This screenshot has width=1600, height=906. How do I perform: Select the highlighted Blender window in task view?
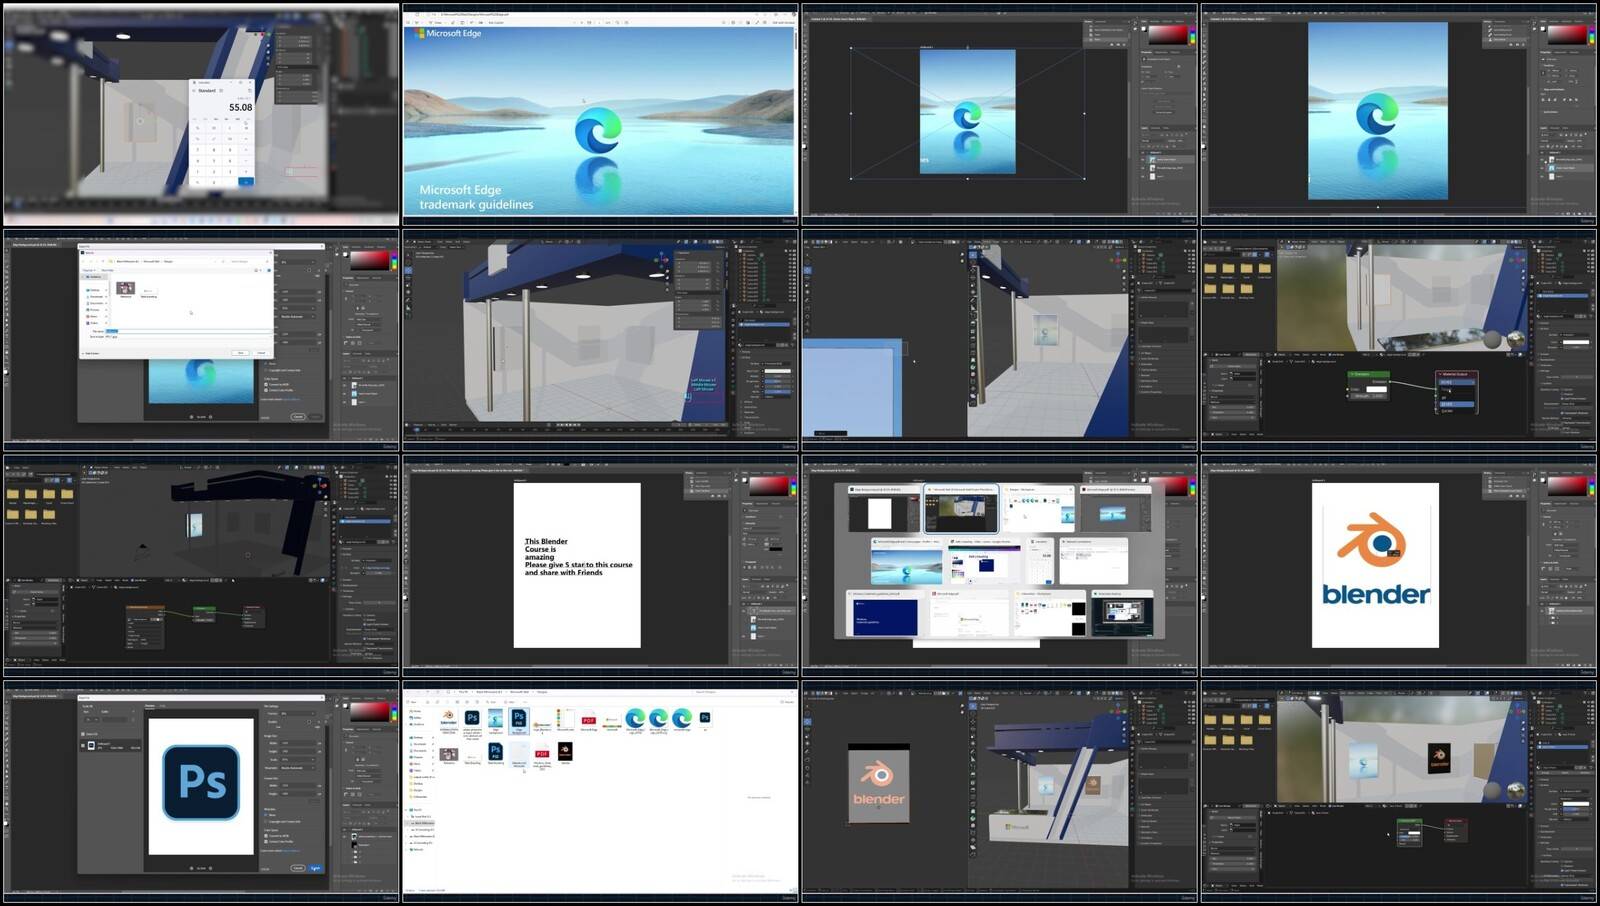coord(961,510)
